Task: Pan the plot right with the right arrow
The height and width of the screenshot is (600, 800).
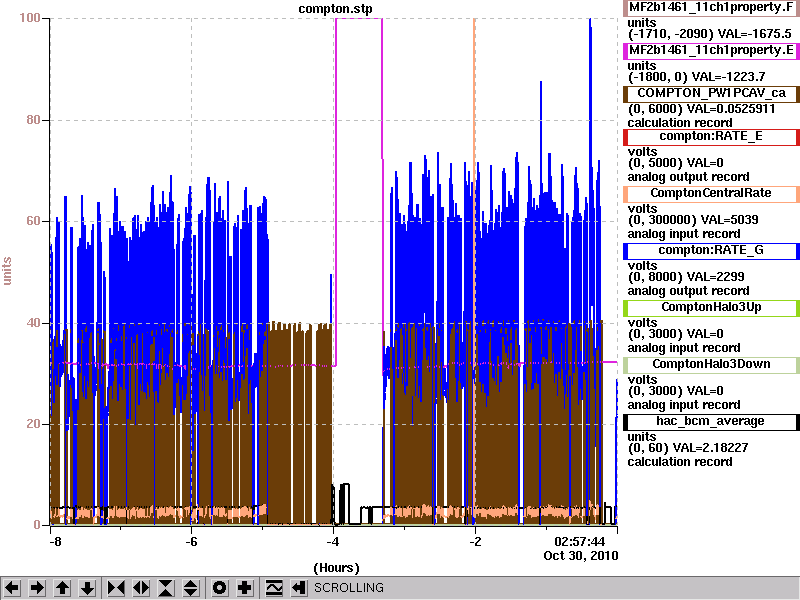Action: coord(37,588)
